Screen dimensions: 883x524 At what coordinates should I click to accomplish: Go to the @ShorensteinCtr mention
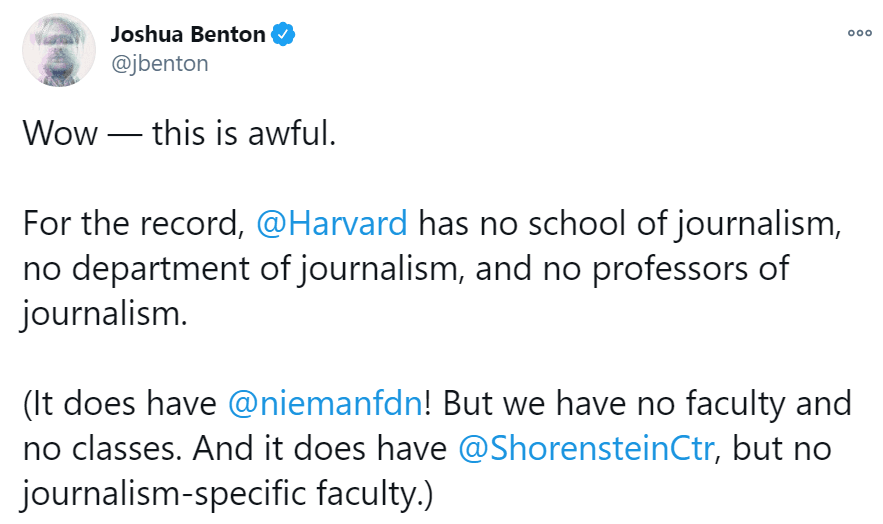click(586, 448)
